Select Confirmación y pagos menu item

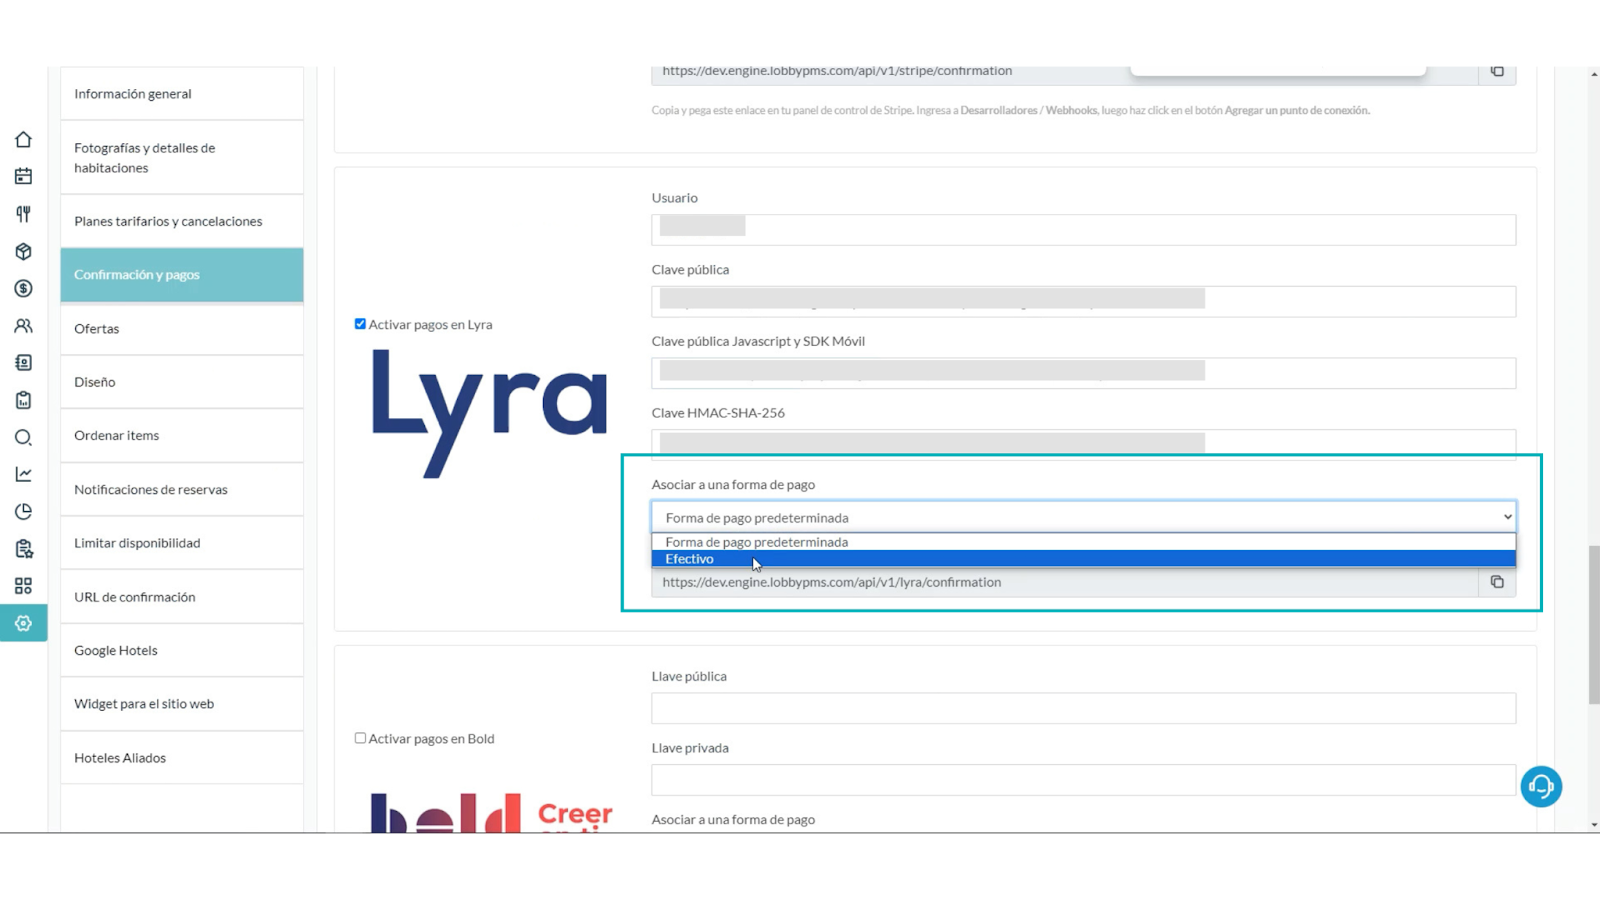(182, 275)
